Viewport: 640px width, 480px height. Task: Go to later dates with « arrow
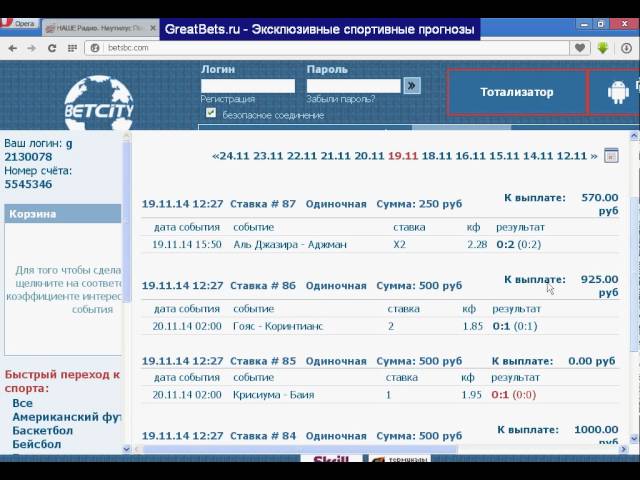click(216, 156)
